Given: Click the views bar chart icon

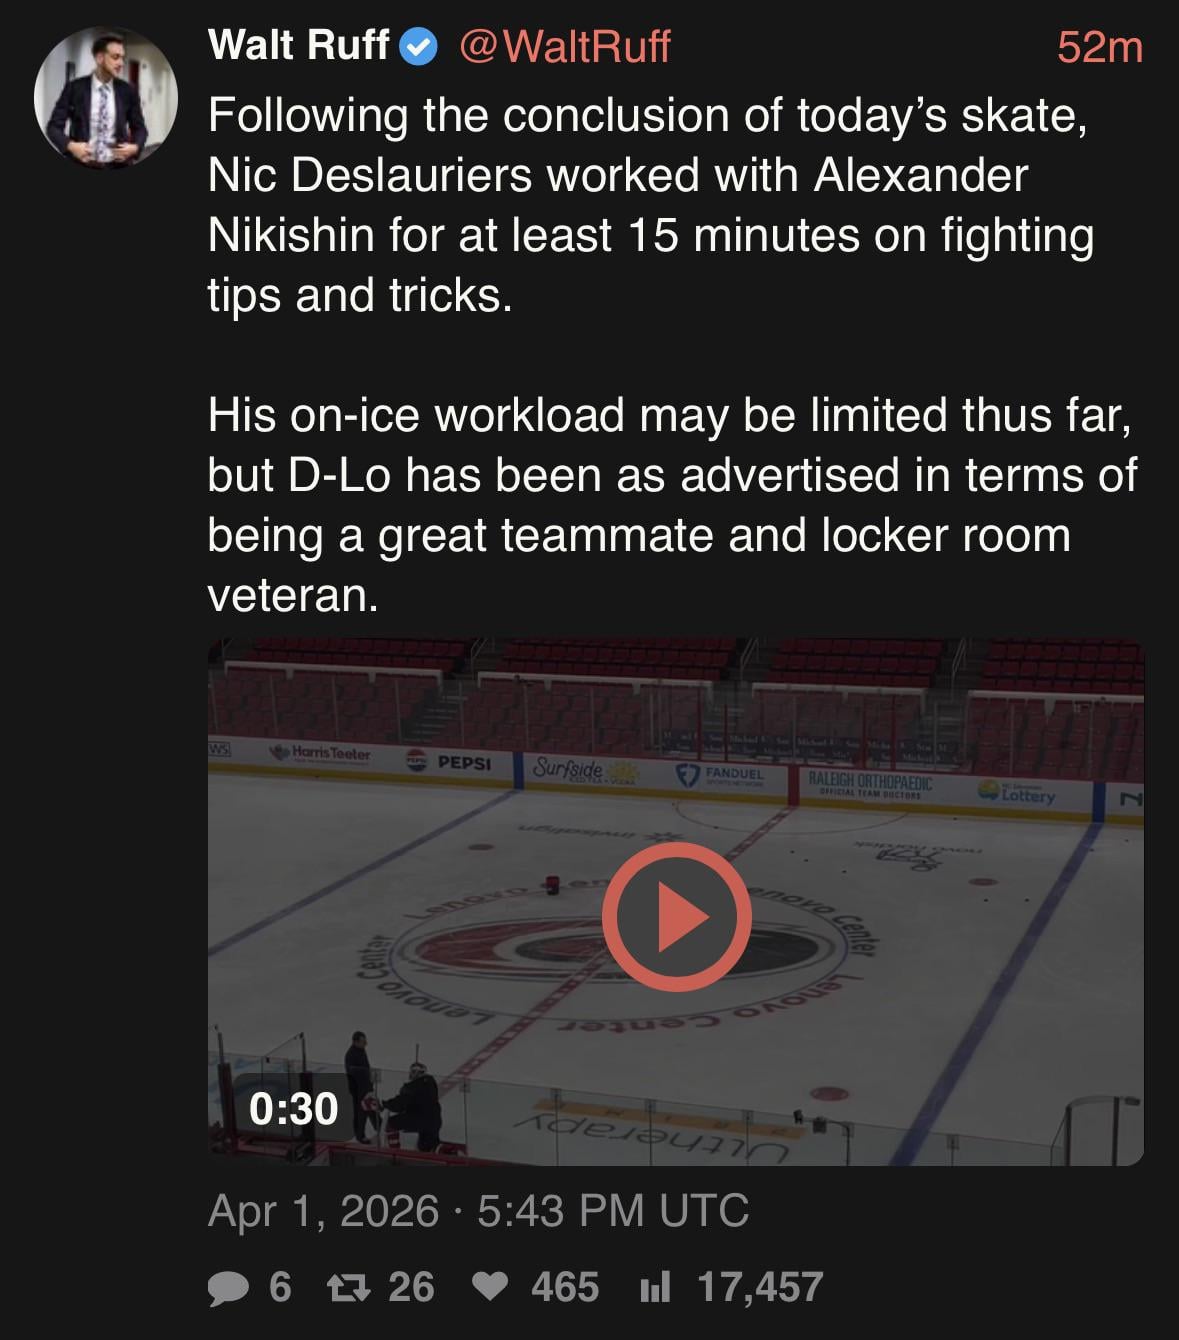Looking at the screenshot, I should (x=654, y=1288).
